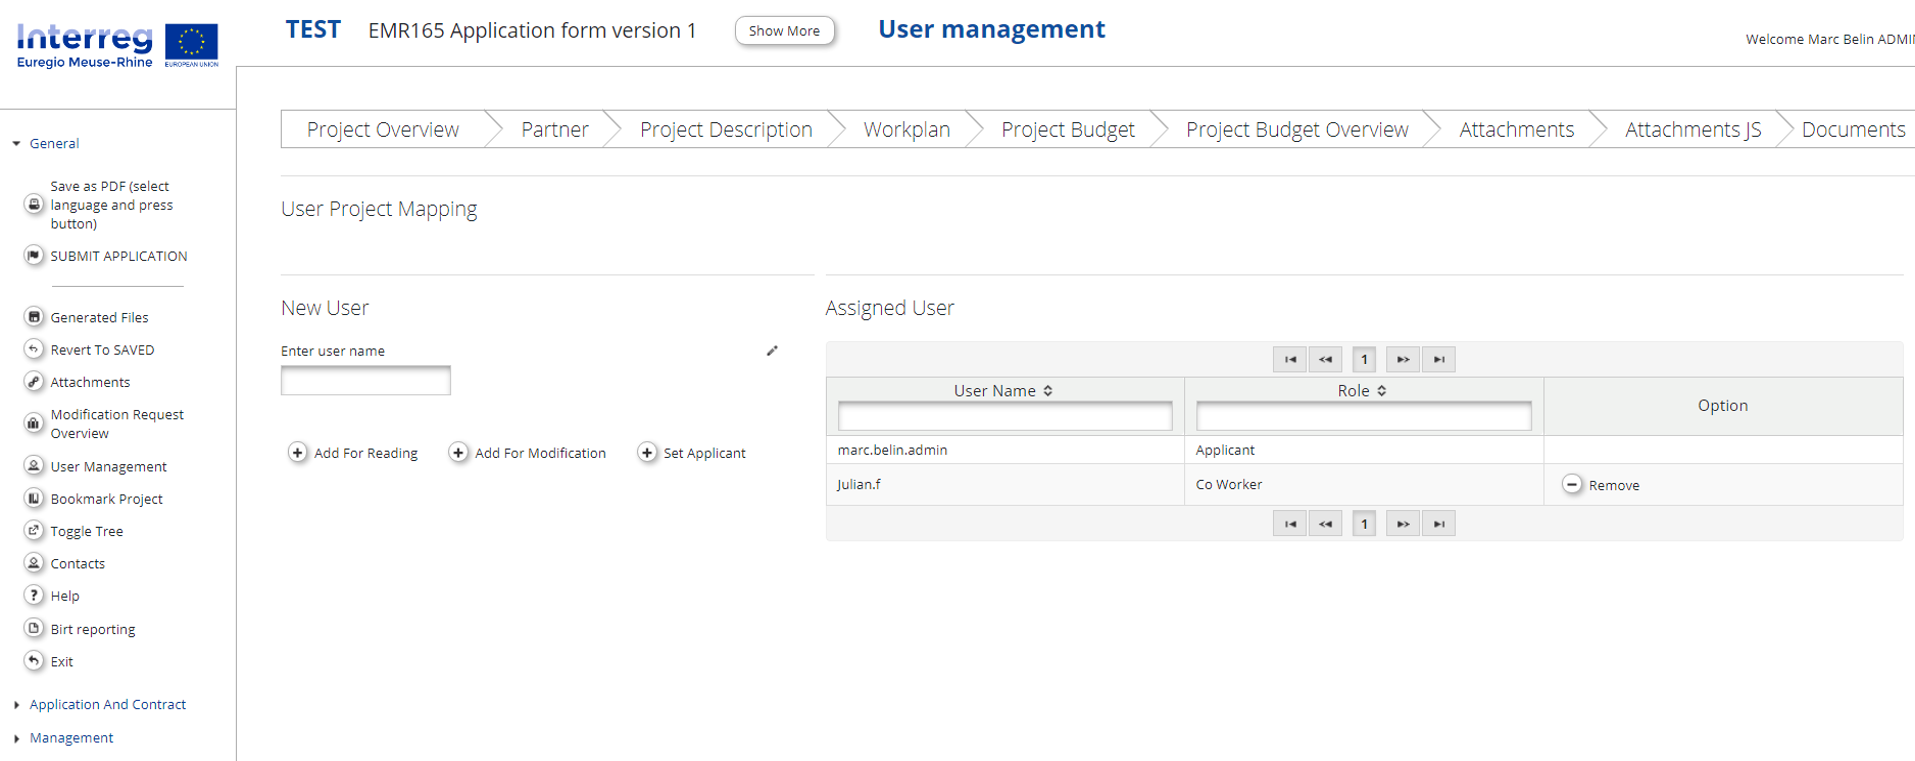
Task: Open the Workplan tab
Action: [x=906, y=130]
